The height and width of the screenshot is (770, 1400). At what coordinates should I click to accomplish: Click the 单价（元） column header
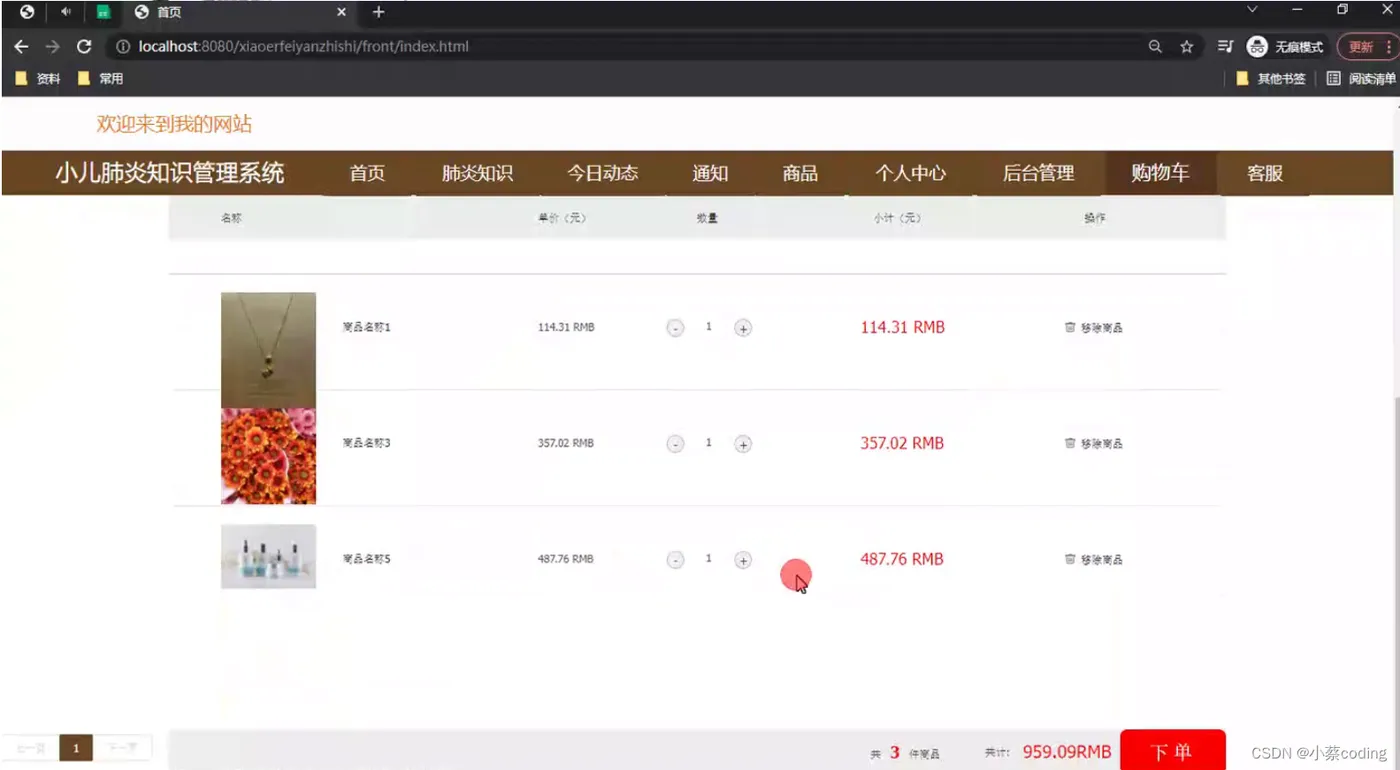(562, 218)
